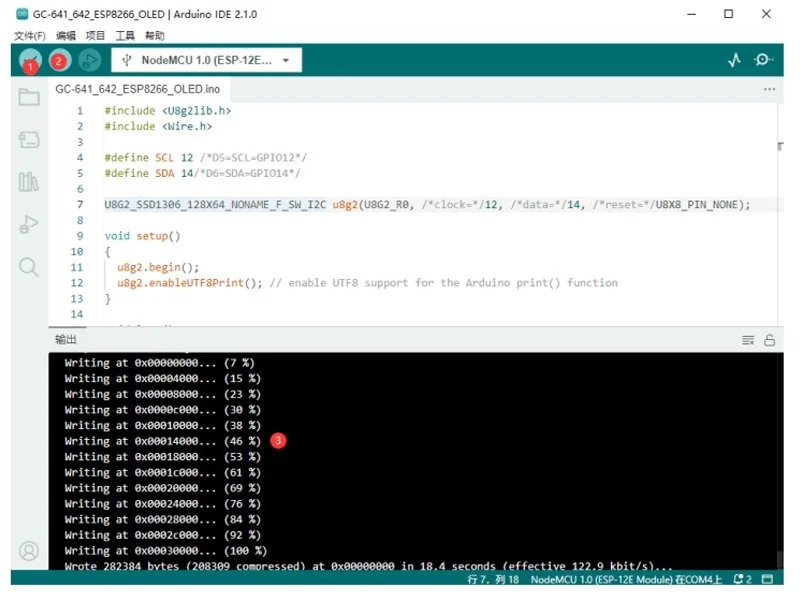Toggle output word wrap icon

point(748,340)
